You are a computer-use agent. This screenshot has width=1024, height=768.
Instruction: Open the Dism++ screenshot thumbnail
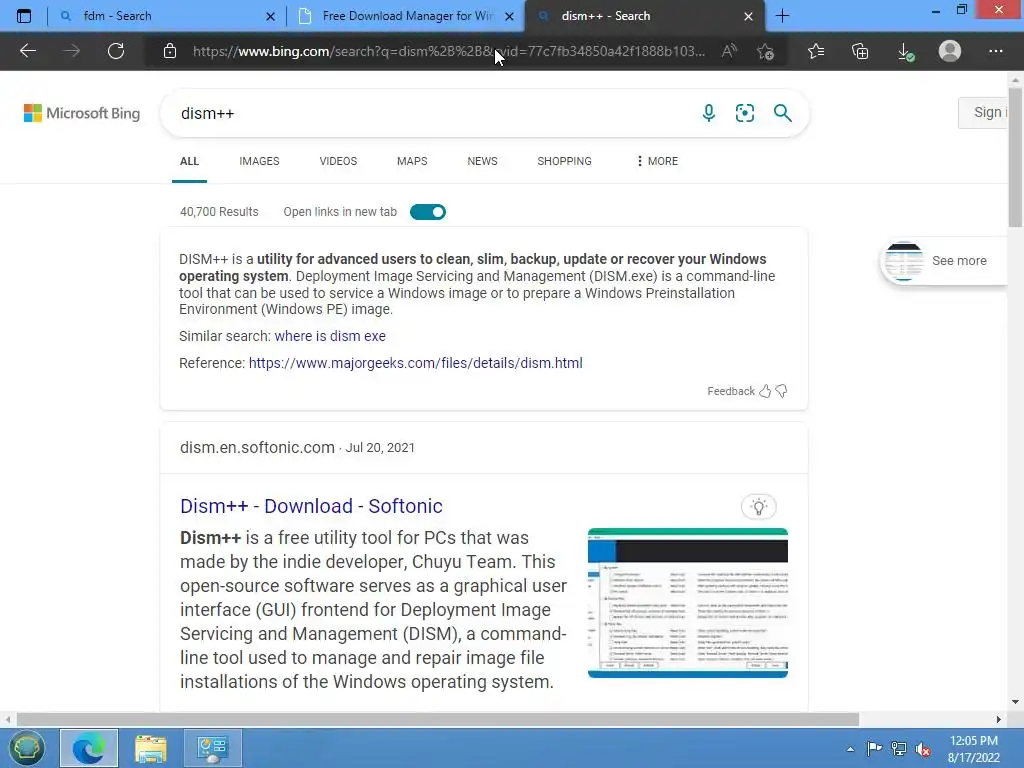[688, 602]
